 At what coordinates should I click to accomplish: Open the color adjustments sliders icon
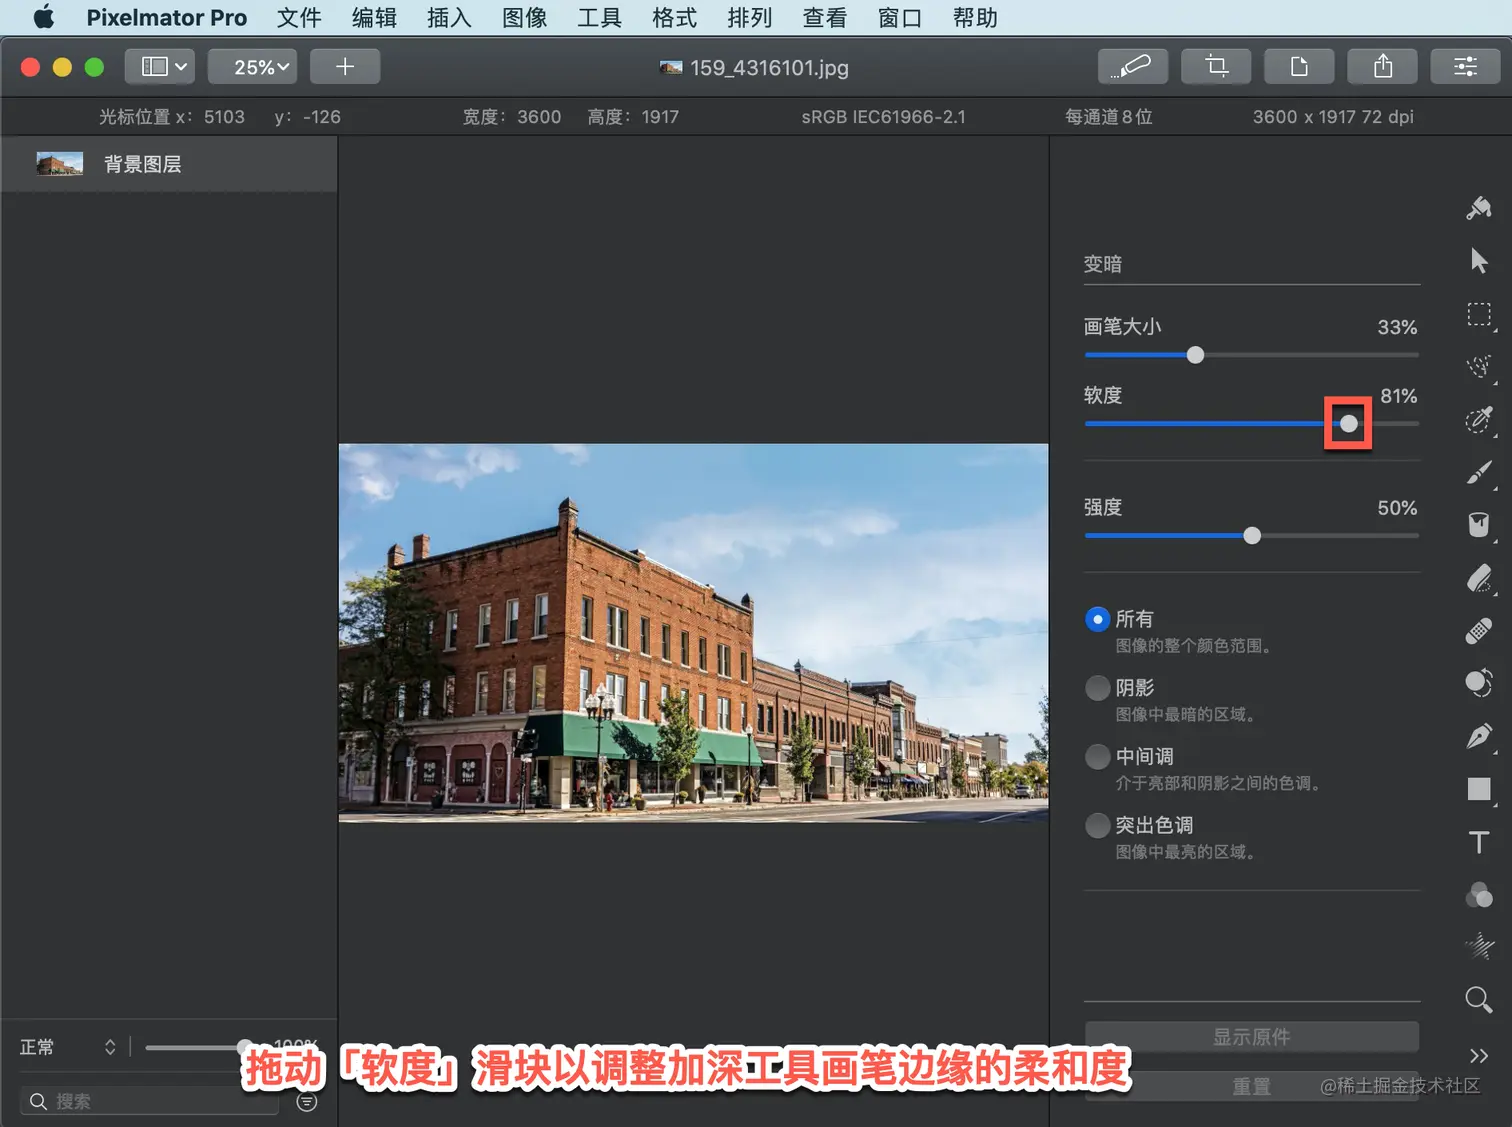point(1465,67)
